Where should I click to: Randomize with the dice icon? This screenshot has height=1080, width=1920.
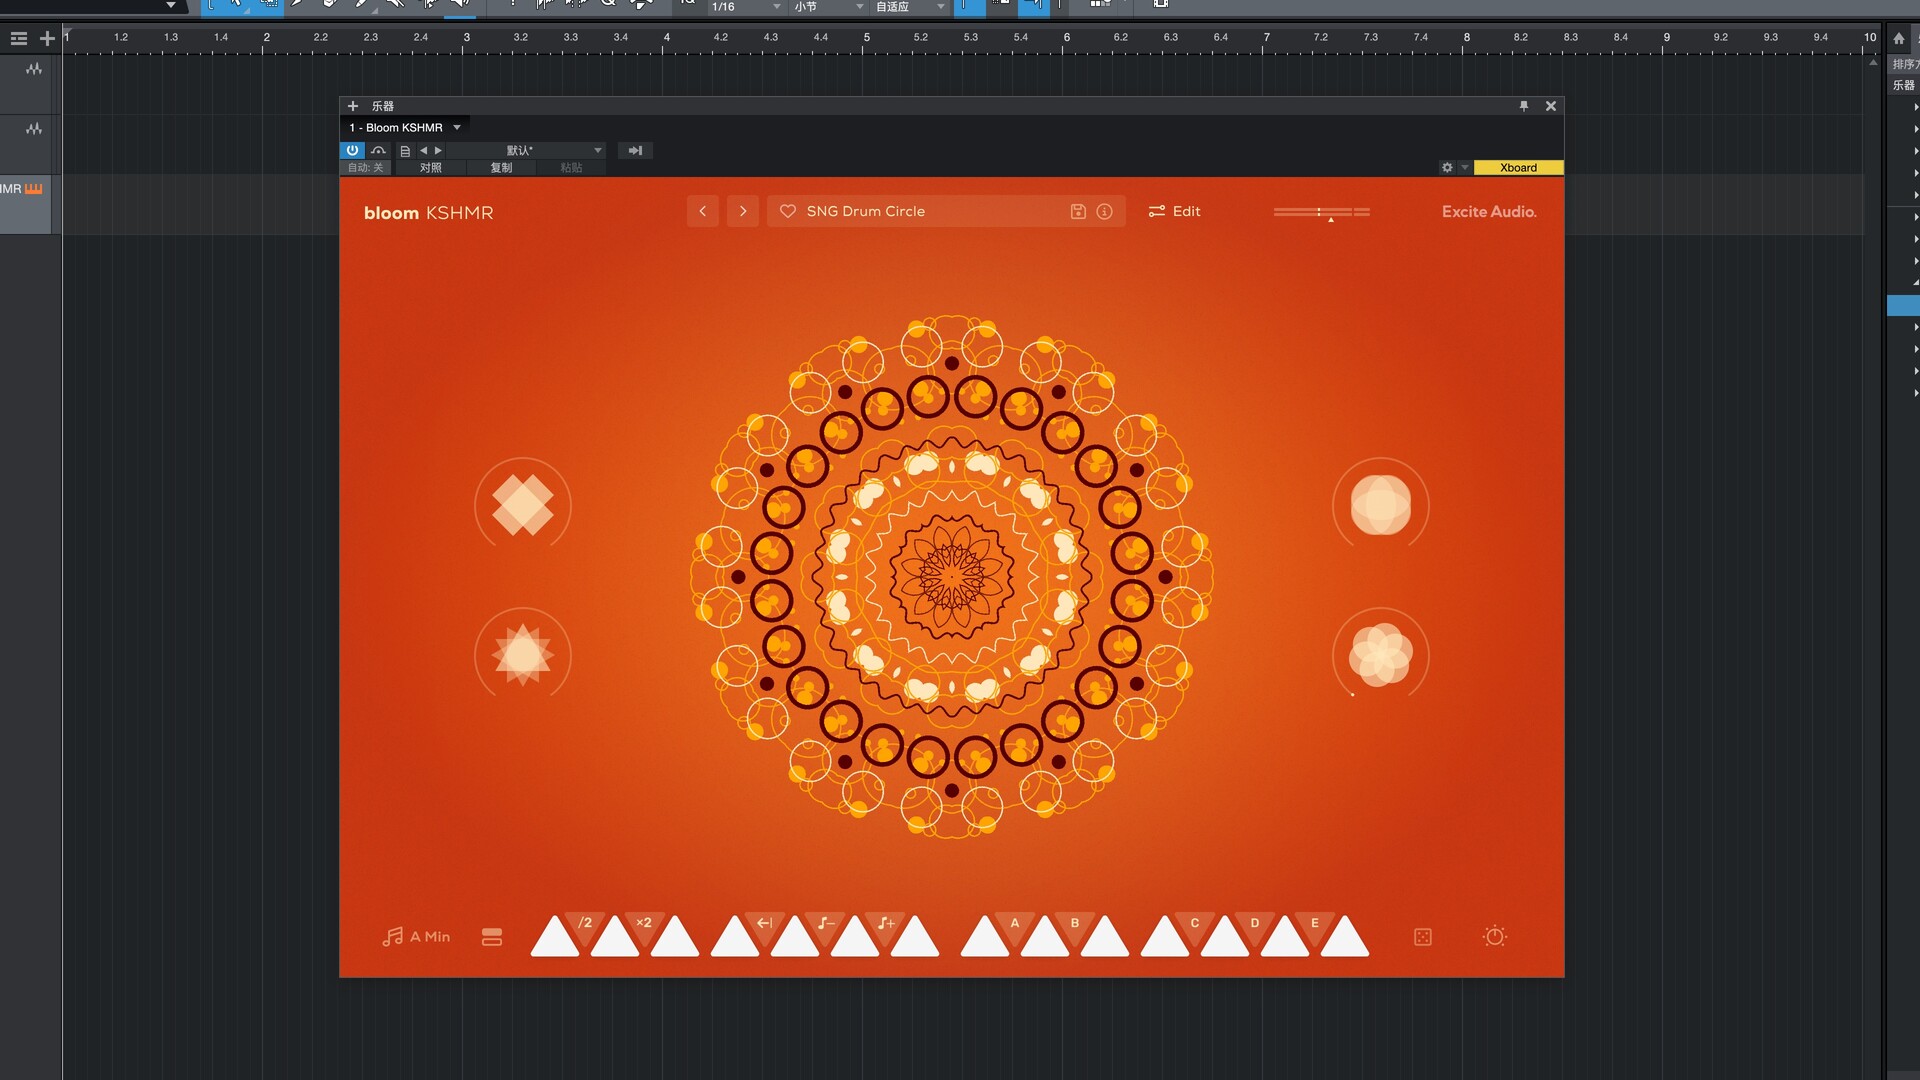tap(1423, 937)
